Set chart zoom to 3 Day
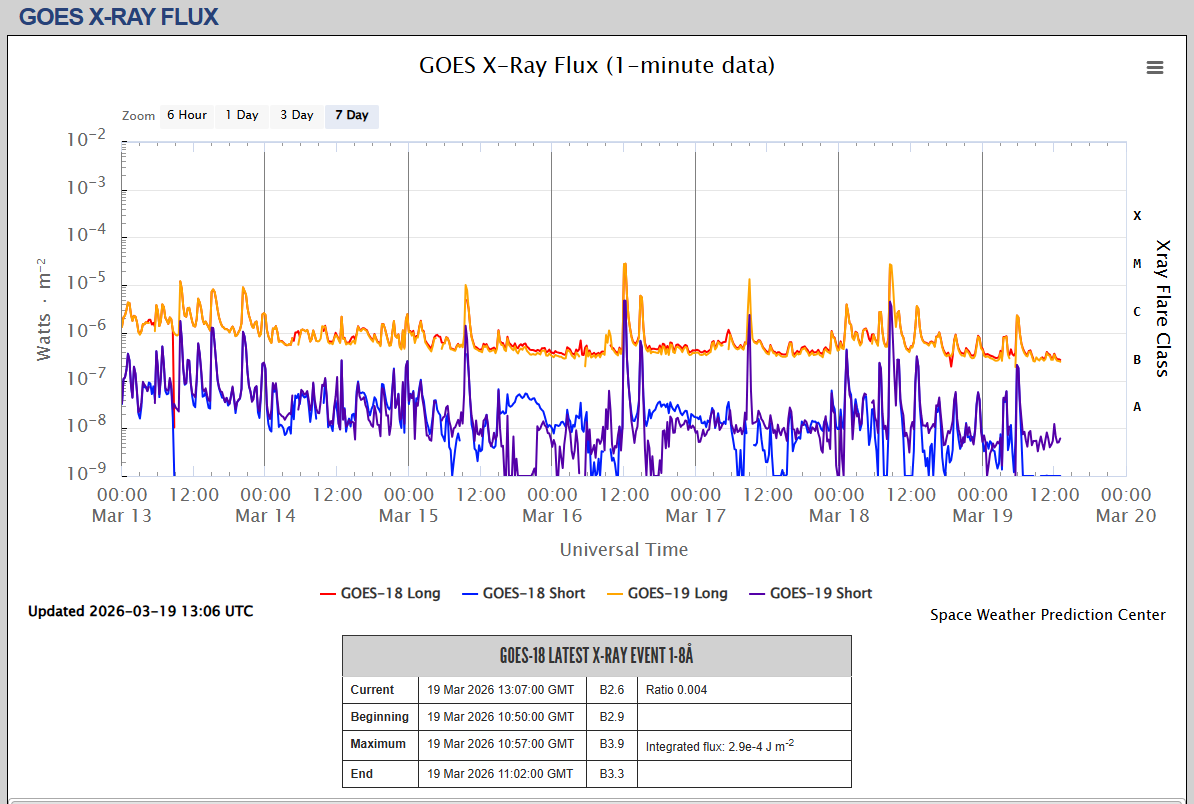This screenshot has height=804, width=1194. [296, 116]
